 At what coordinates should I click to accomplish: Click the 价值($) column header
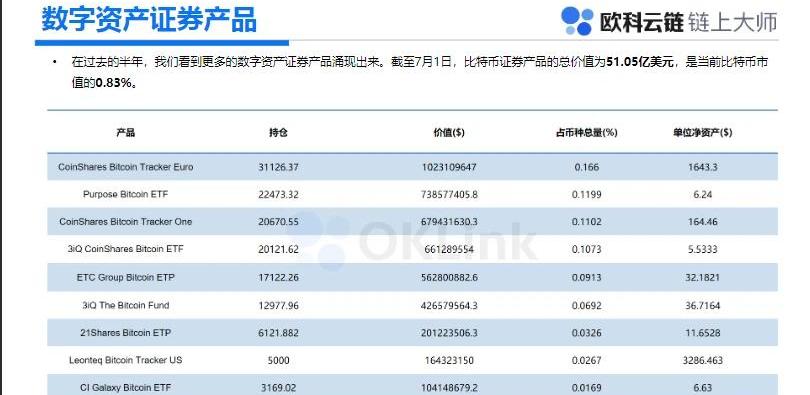448,132
